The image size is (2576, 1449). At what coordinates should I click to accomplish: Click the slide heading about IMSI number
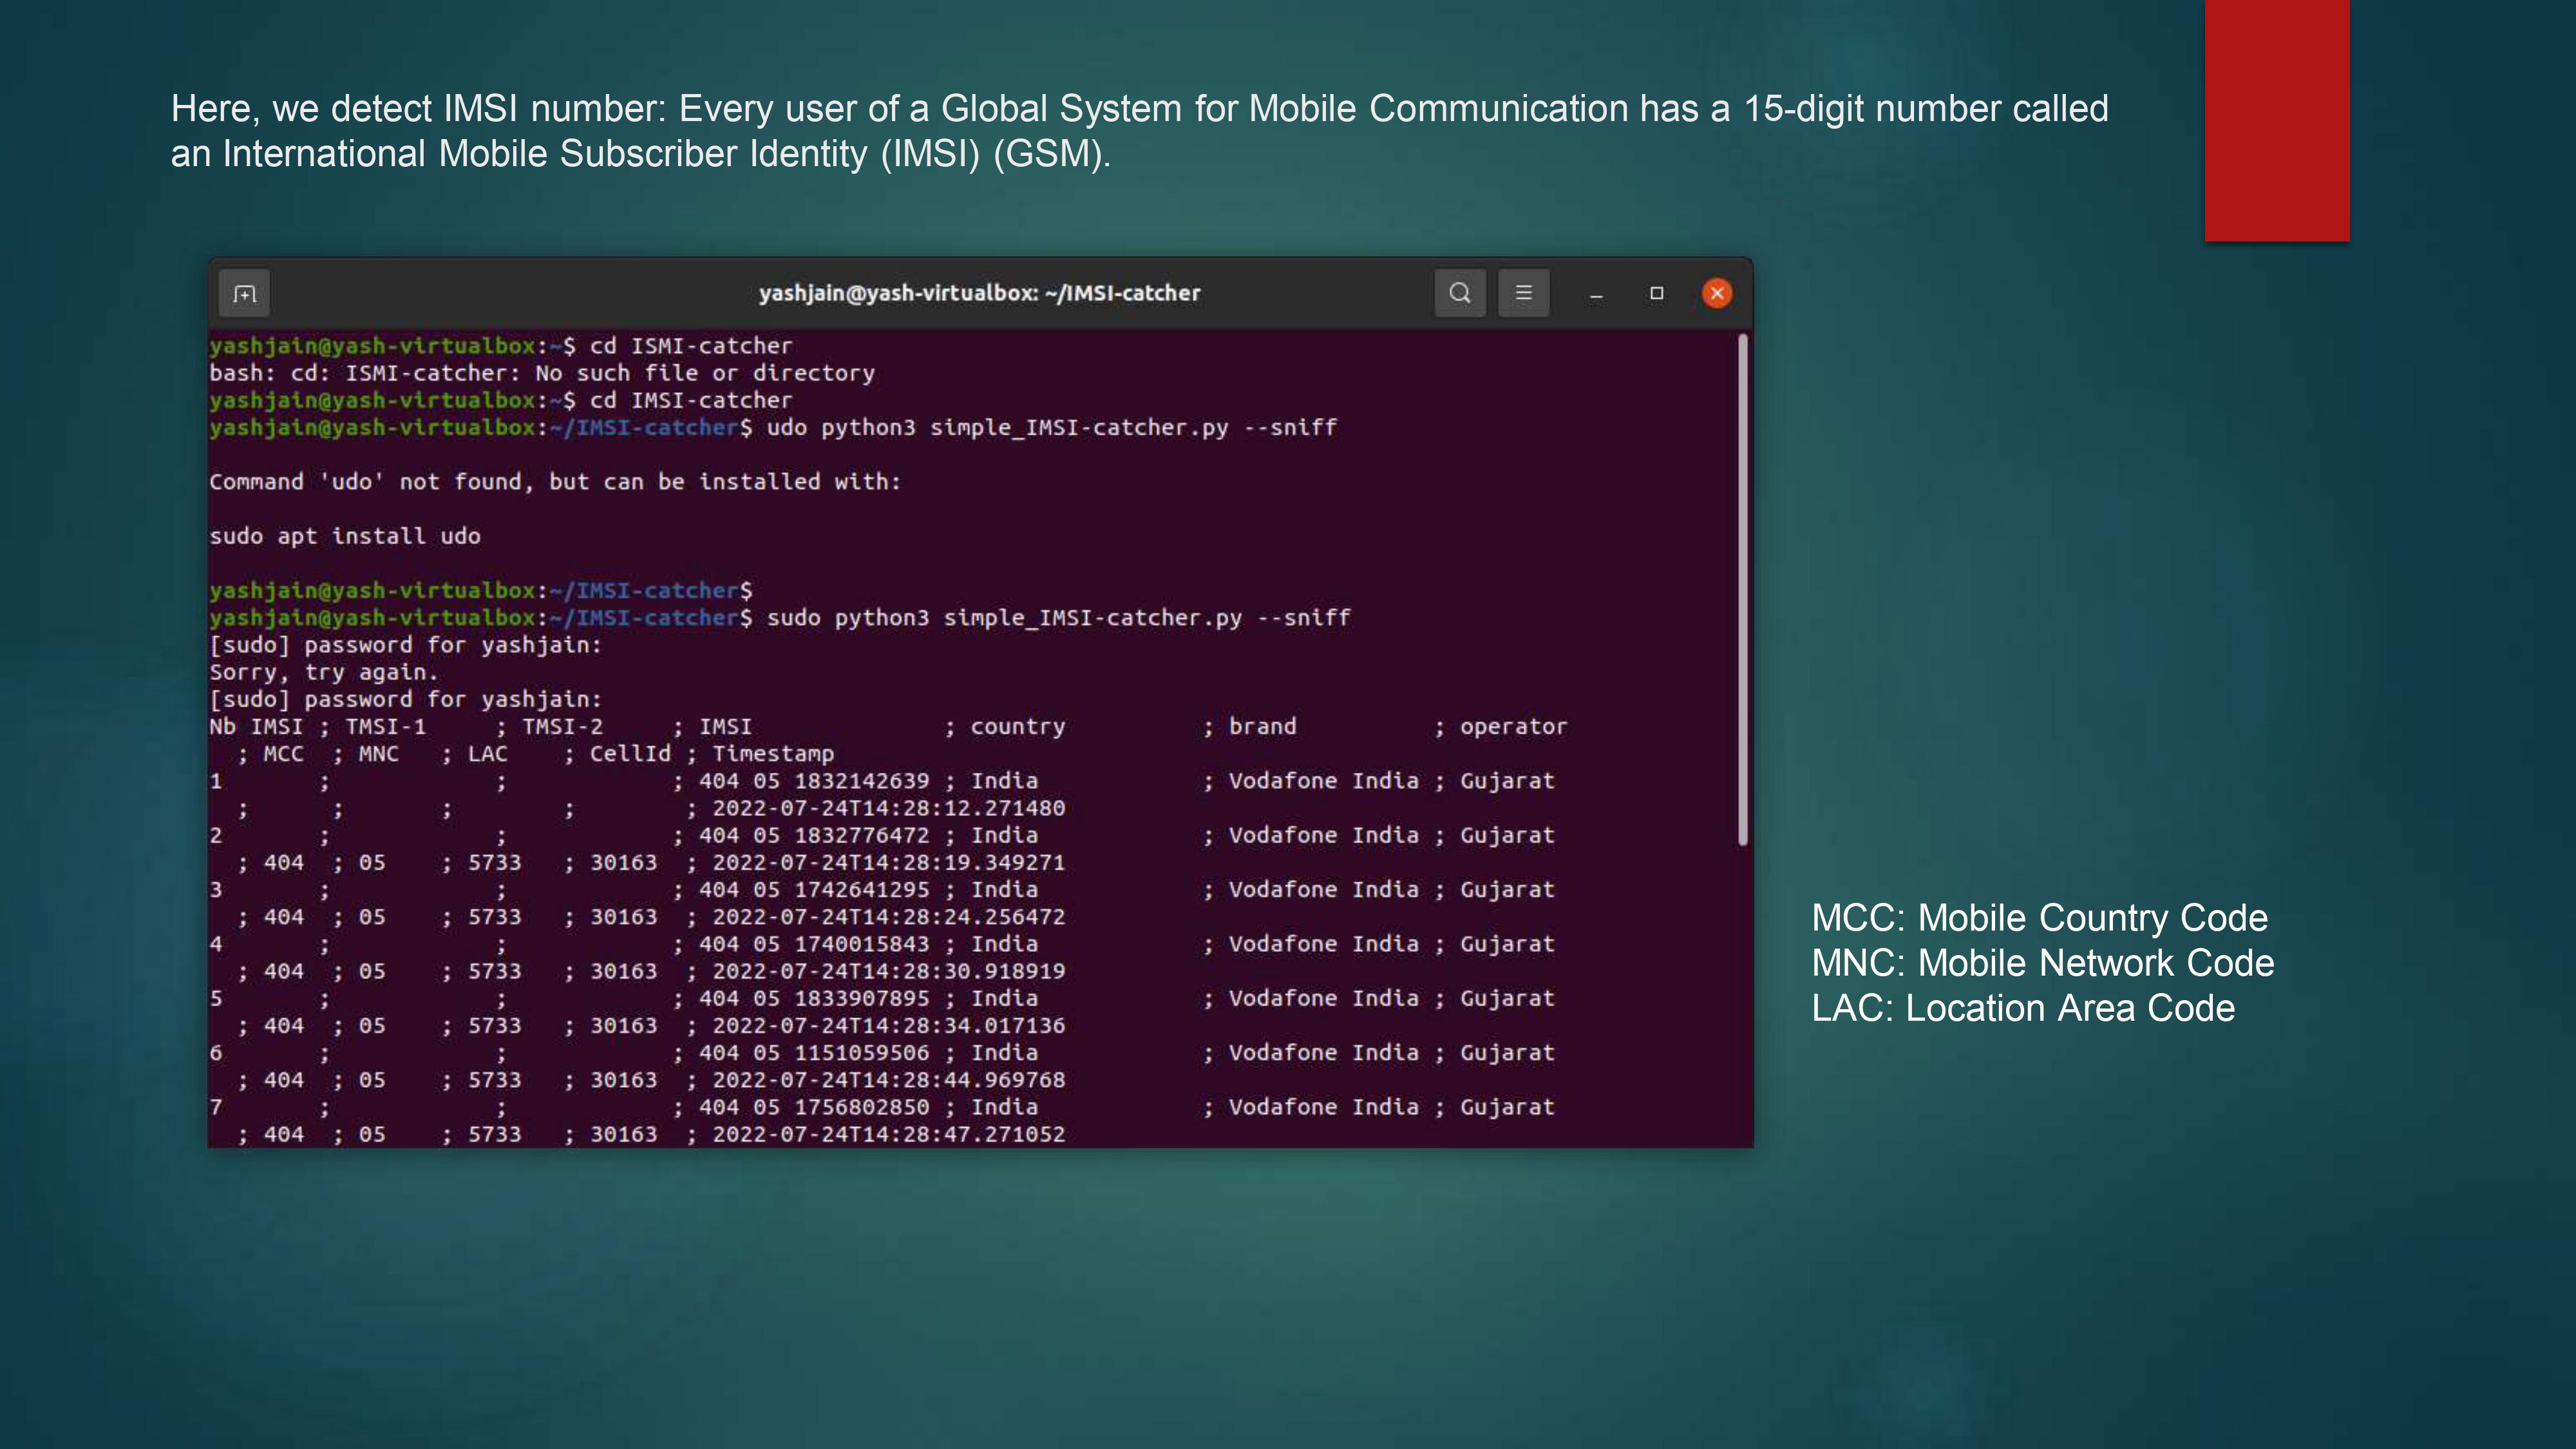click(x=1139, y=131)
